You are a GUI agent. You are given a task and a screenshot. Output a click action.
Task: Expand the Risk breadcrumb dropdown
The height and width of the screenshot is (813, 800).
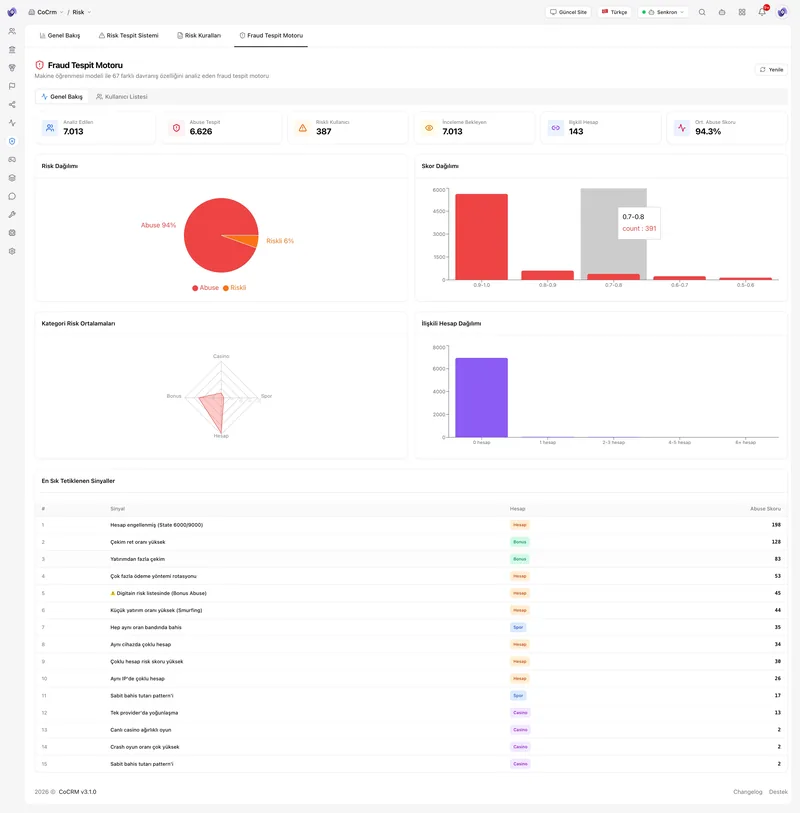[x=81, y=12]
